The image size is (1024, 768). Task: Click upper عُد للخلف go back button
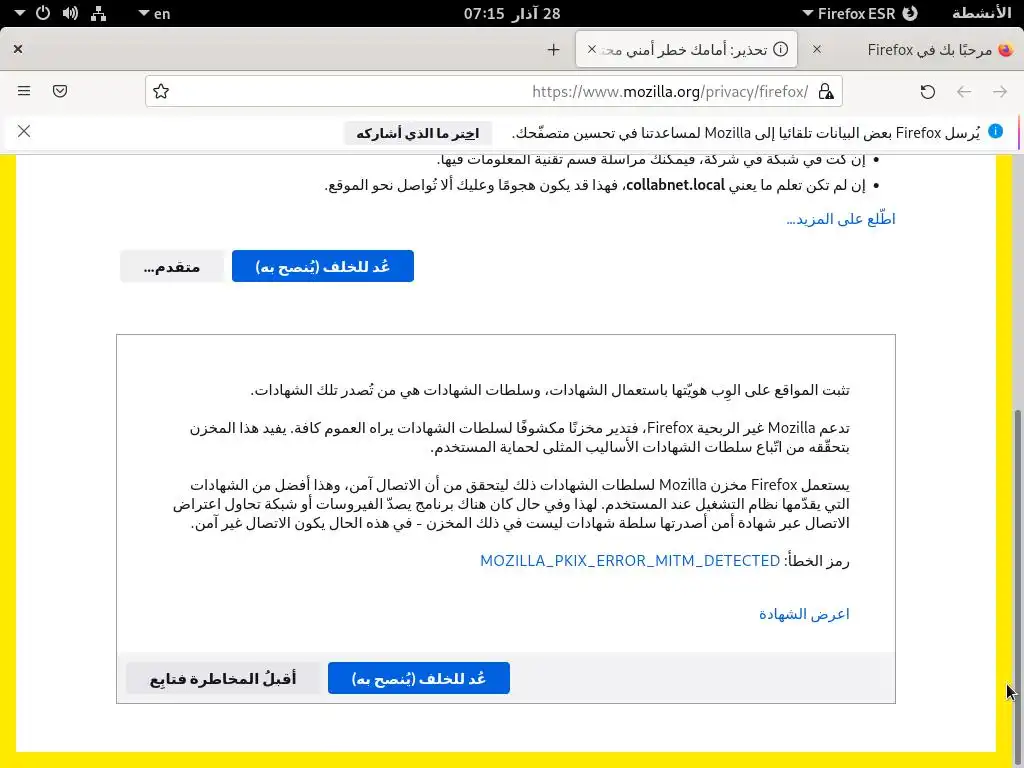323,266
